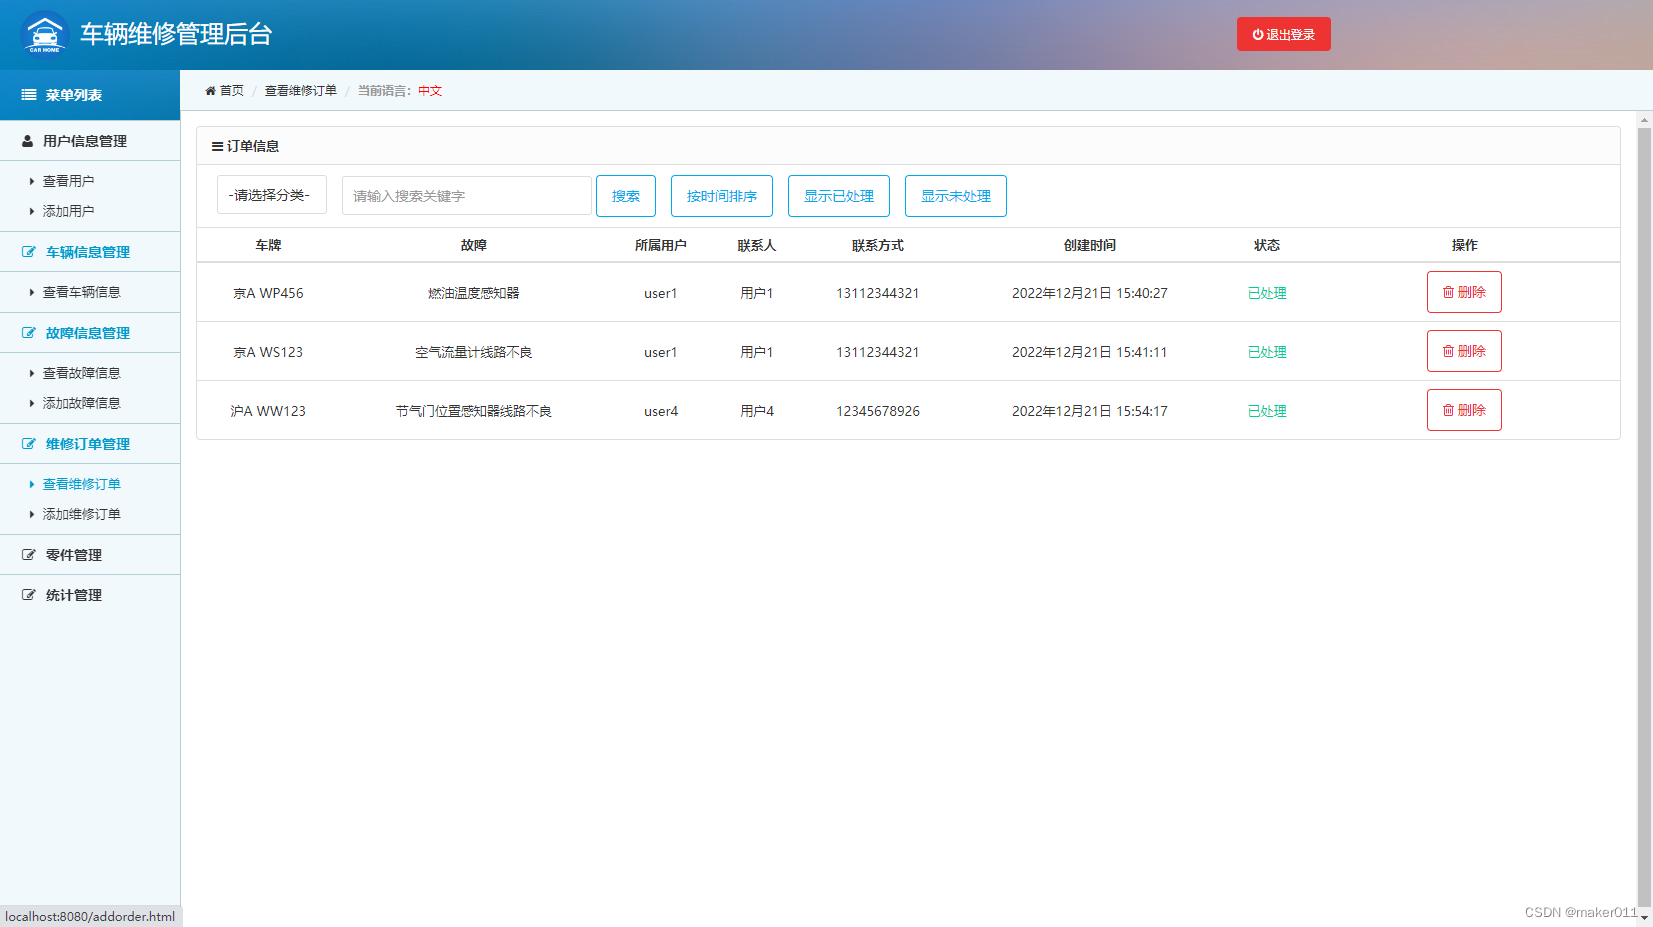Click the list icon beside 订单信息

click(x=217, y=146)
